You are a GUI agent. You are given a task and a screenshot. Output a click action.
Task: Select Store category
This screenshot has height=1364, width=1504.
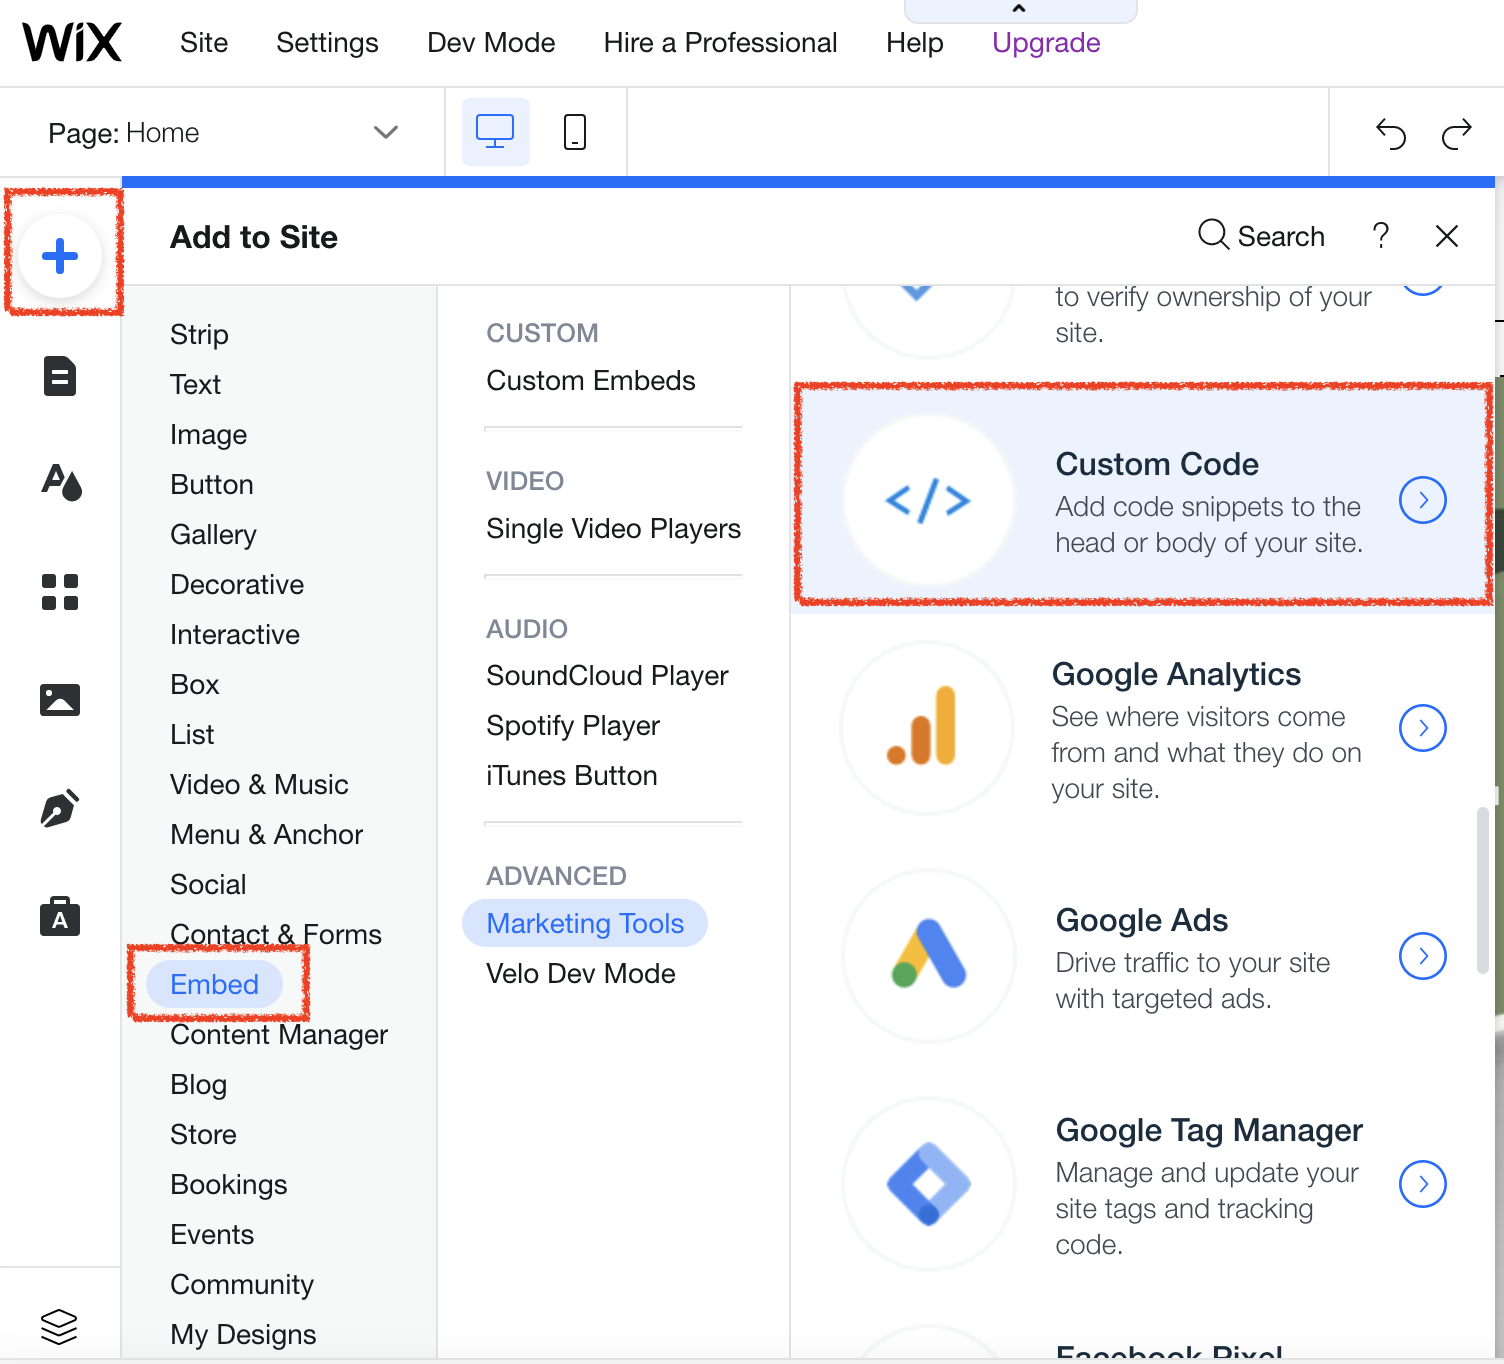tap(203, 1134)
